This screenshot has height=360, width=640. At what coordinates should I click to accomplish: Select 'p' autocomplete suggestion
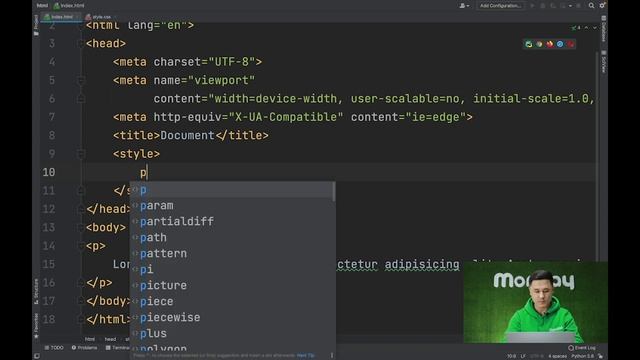click(232, 190)
